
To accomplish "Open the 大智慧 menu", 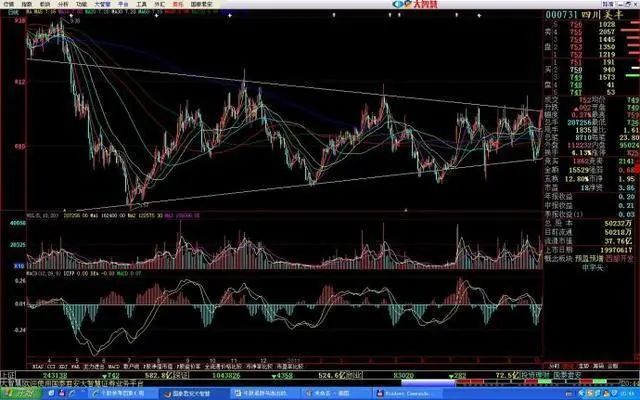I will pyautogui.click(x=102, y=4).
